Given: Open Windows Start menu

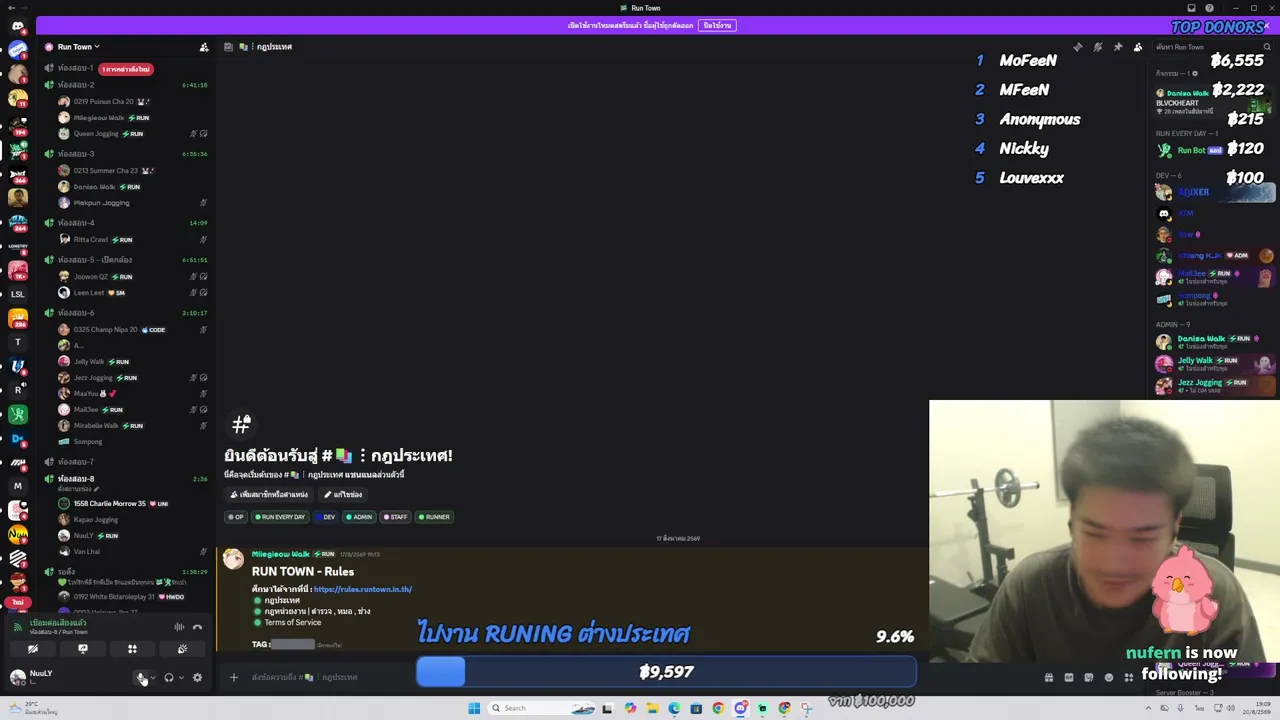Looking at the screenshot, I should point(474,708).
